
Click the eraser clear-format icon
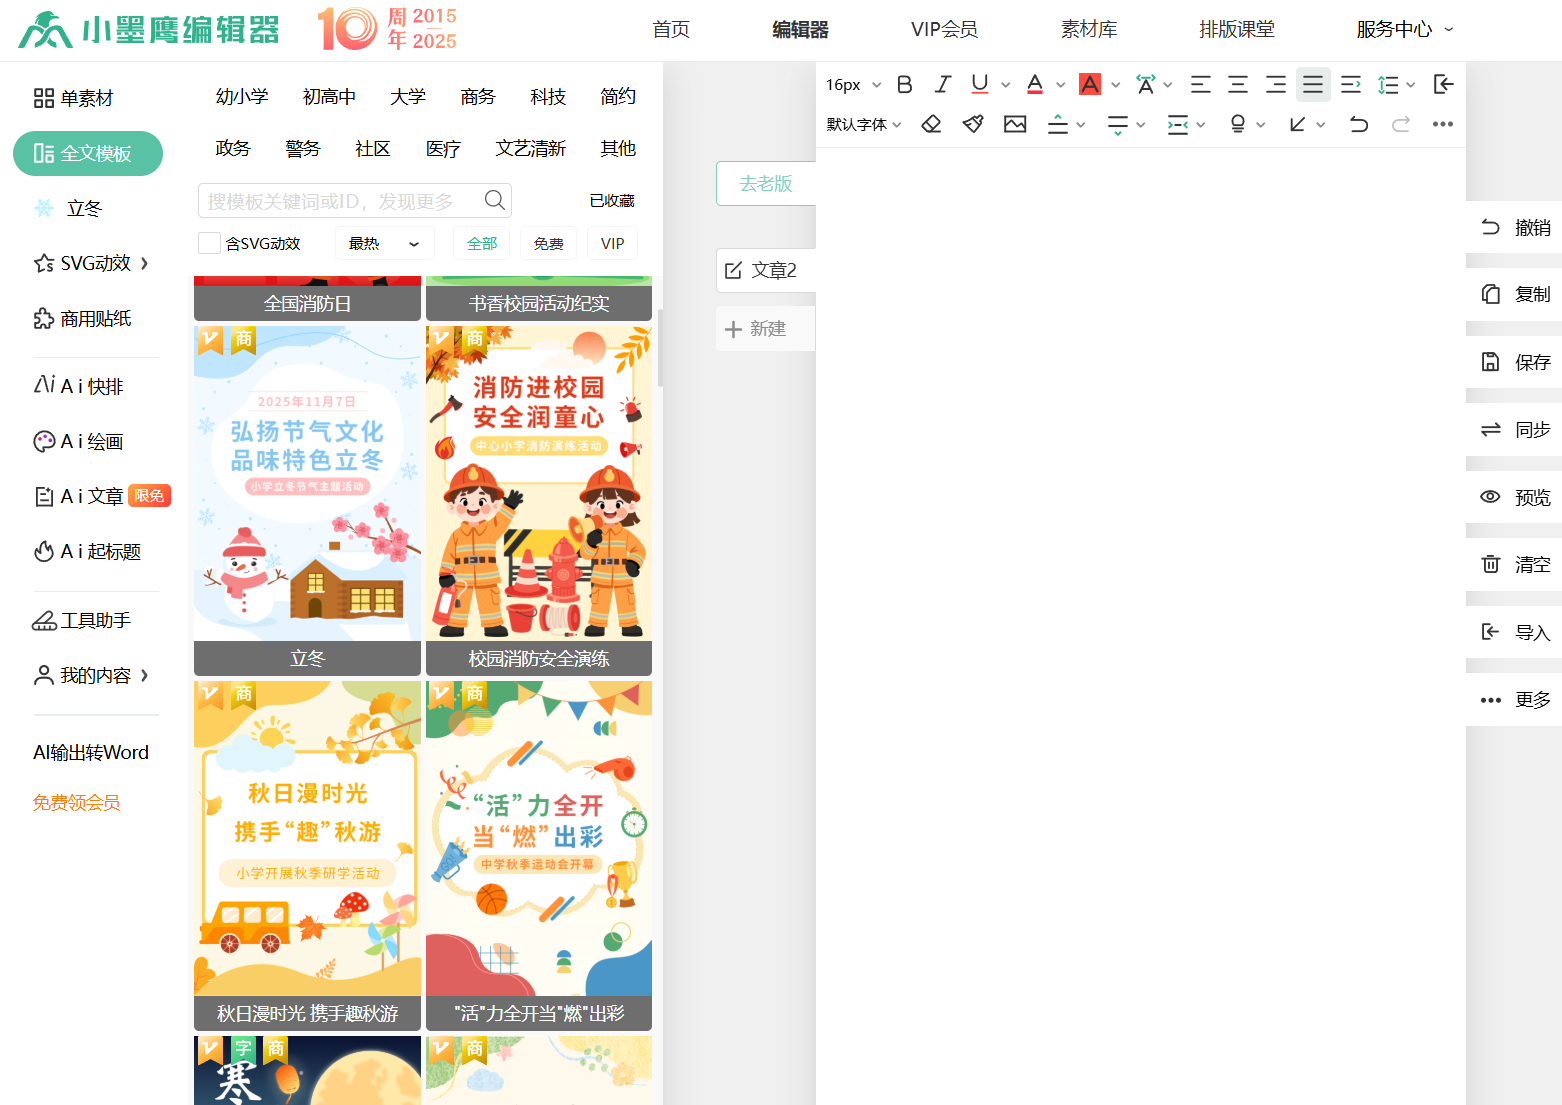931,124
